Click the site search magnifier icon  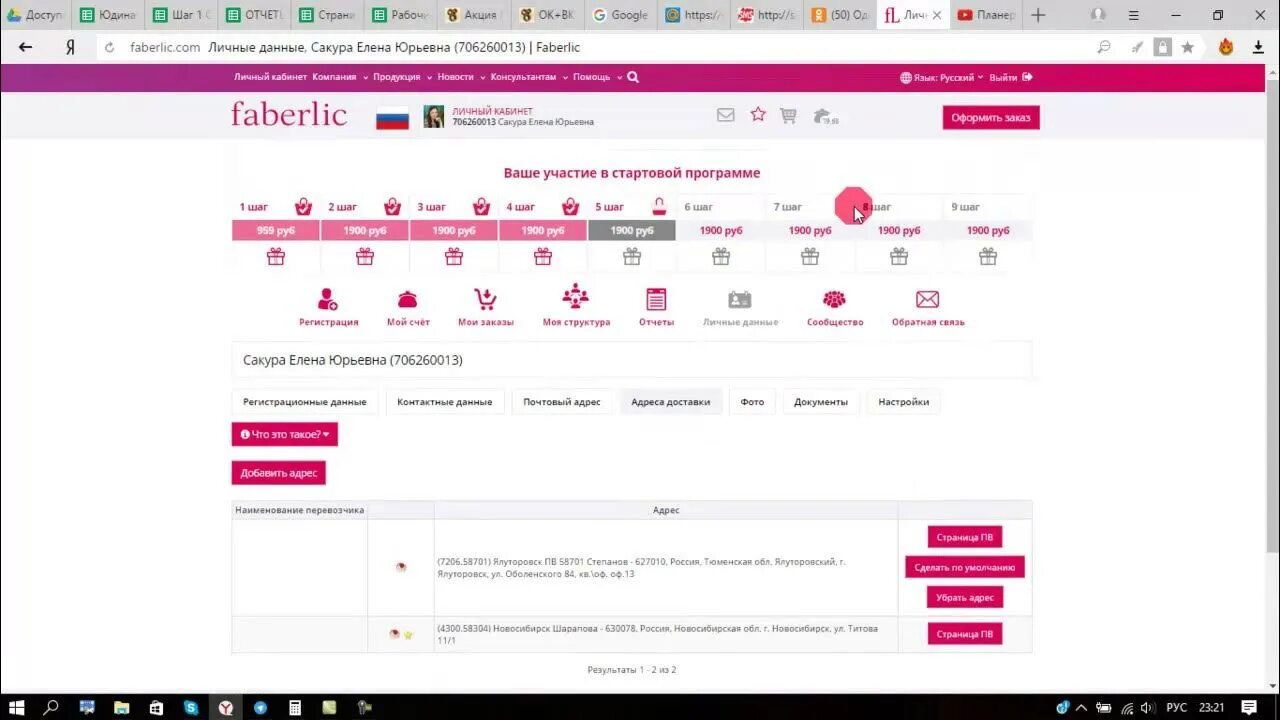click(x=633, y=77)
